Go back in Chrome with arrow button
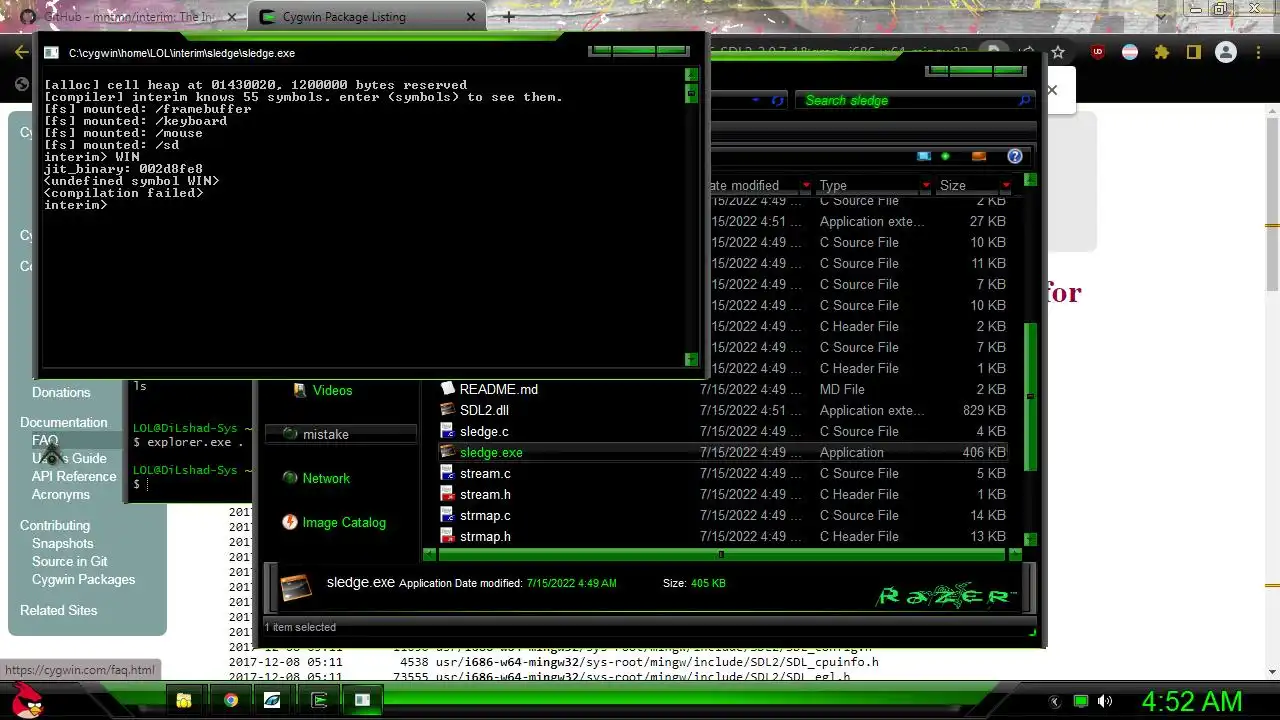 22,52
